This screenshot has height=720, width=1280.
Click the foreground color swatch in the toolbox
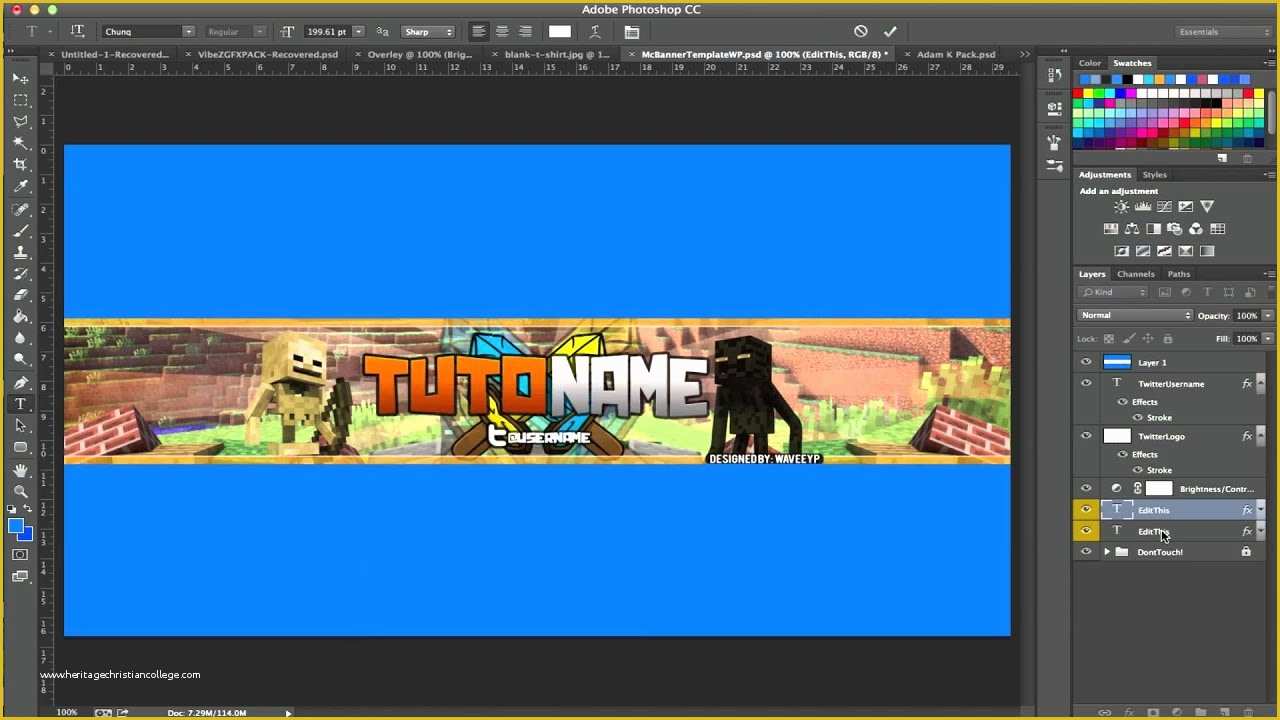click(16, 526)
